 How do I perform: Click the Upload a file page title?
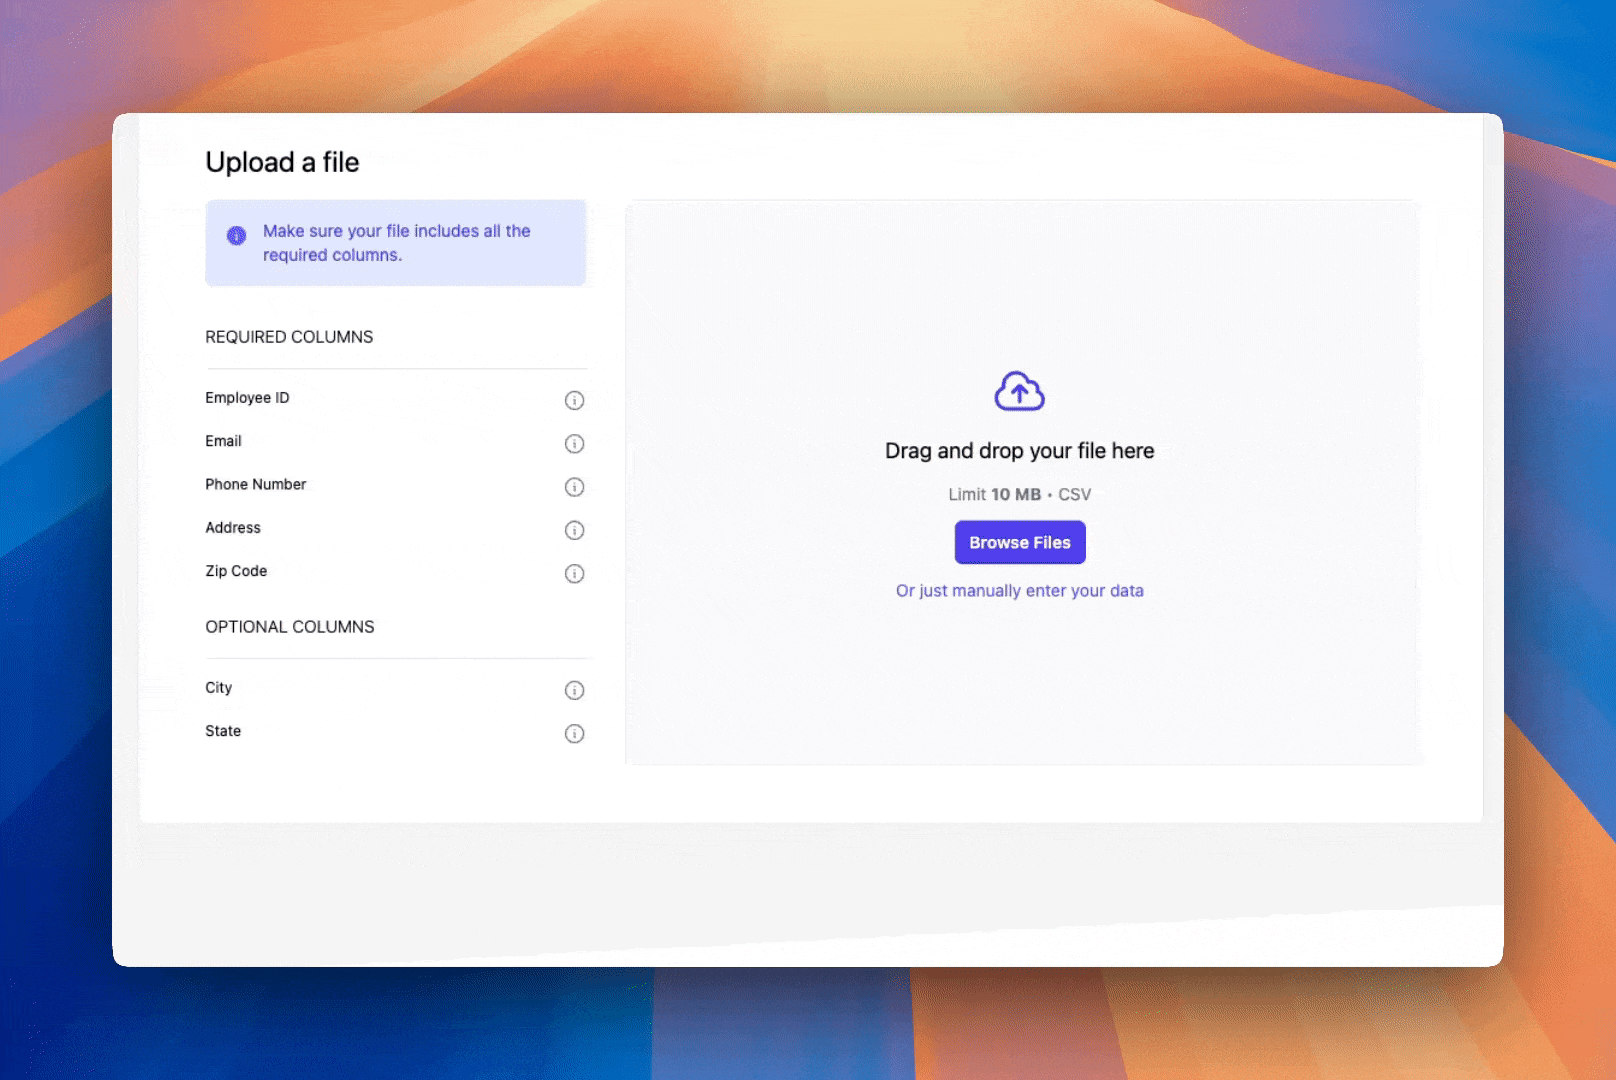pos(282,161)
